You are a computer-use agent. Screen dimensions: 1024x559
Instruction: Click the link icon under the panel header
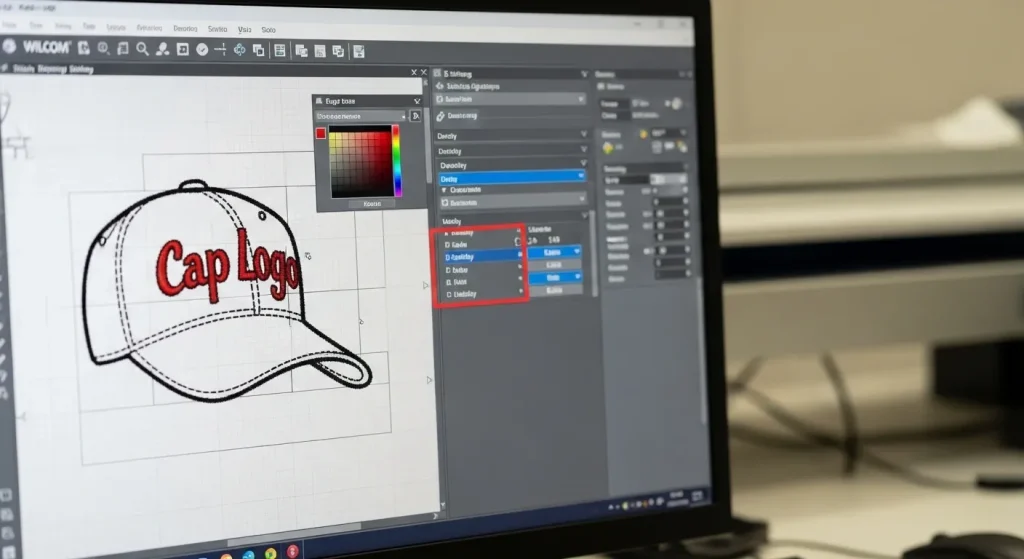point(440,116)
